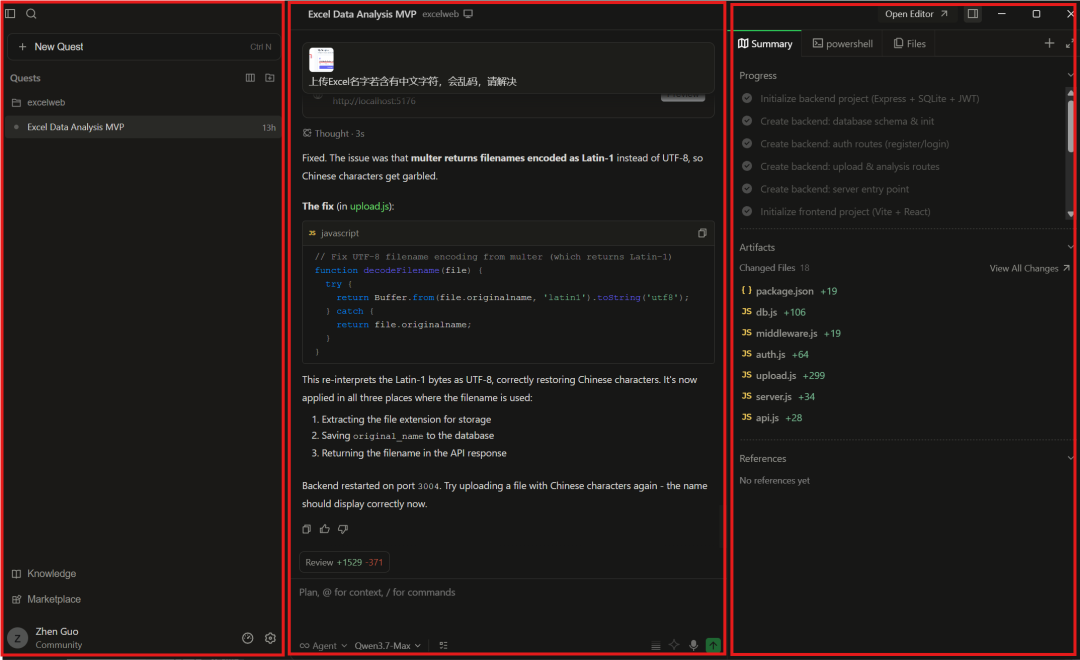Click the upload & analysis routes check circle

coord(747,167)
